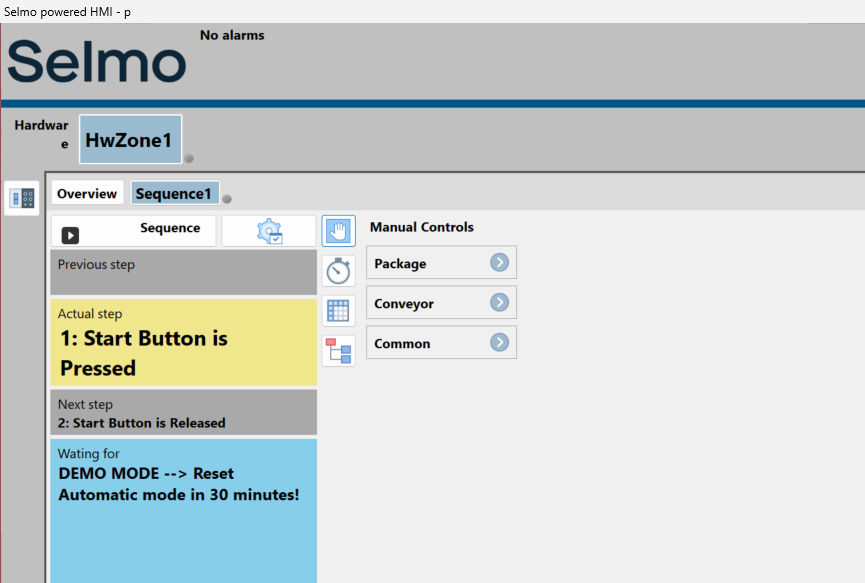Image resolution: width=865 pixels, height=583 pixels.
Task: Open the flowchart structure view icon
Action: (x=338, y=351)
